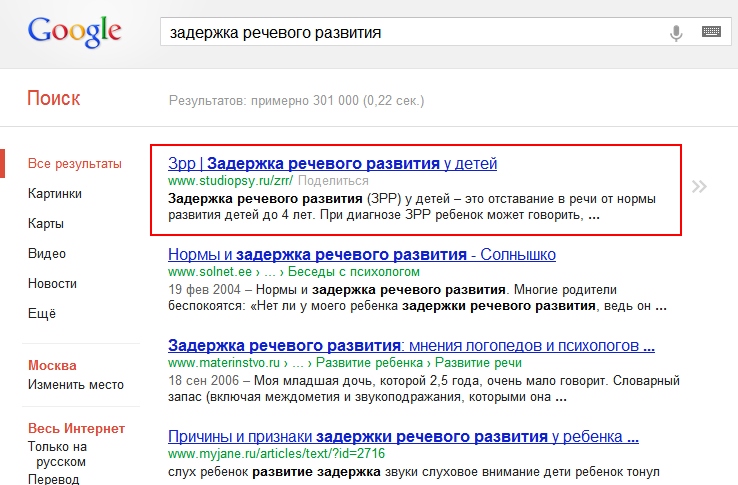Screen dimensions: 738x485
Task: Click the www.solnet.ee URL text
Action: coord(210,272)
